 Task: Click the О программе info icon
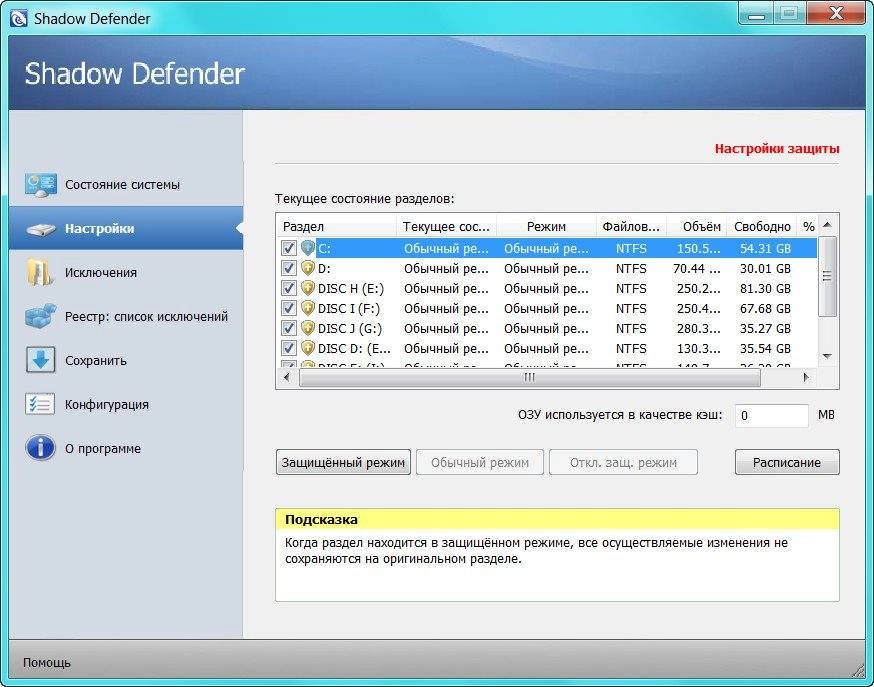(40, 448)
